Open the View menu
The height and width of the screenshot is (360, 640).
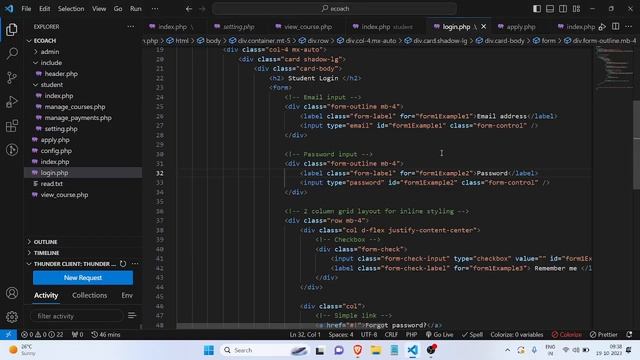99,9
